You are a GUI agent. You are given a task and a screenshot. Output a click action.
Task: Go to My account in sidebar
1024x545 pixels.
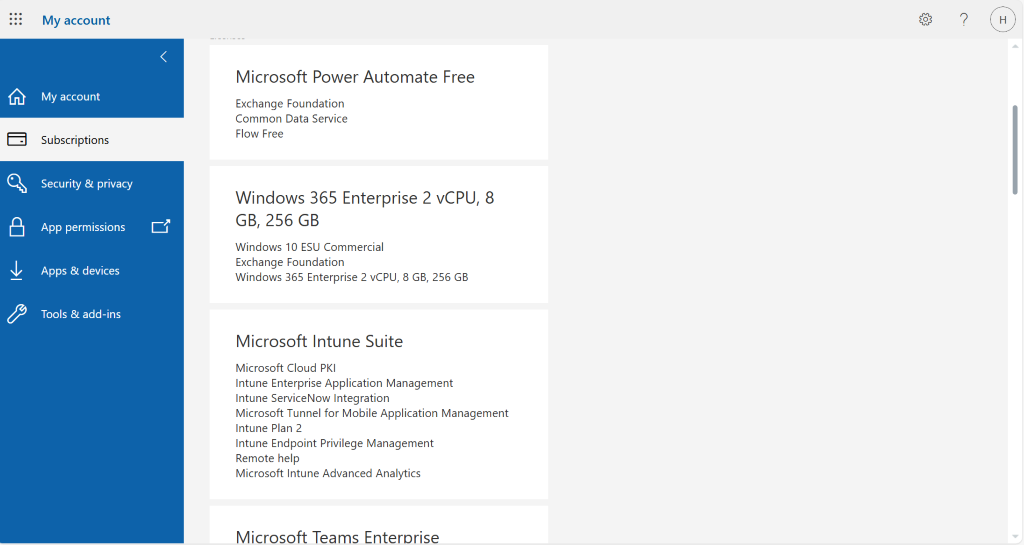[x=91, y=97]
